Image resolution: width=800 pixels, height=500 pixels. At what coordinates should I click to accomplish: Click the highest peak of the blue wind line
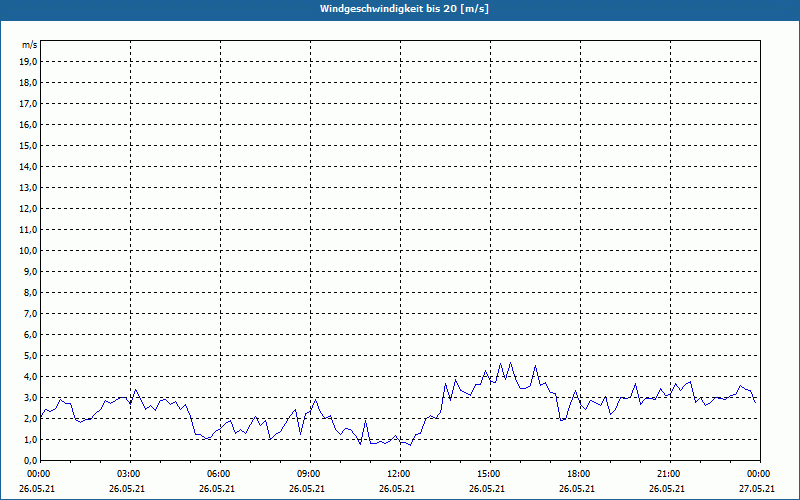tap(510, 362)
